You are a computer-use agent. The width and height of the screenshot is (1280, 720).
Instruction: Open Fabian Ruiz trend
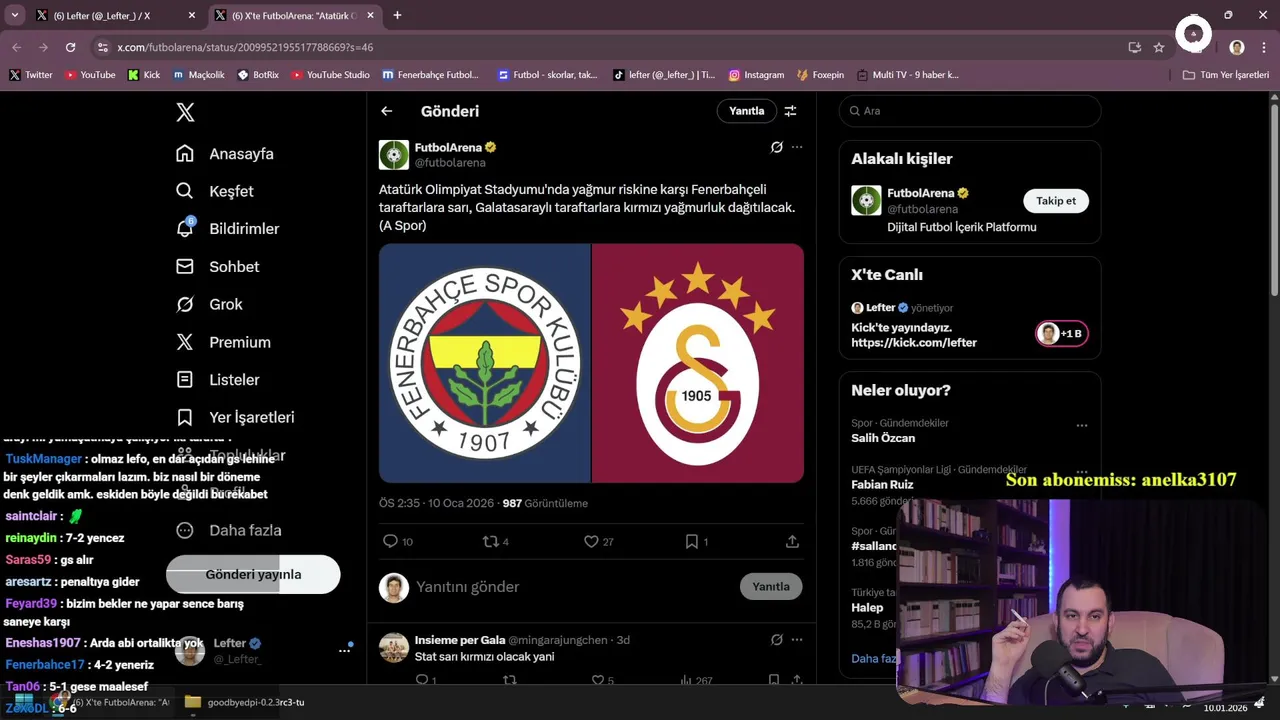pyautogui.click(x=882, y=484)
